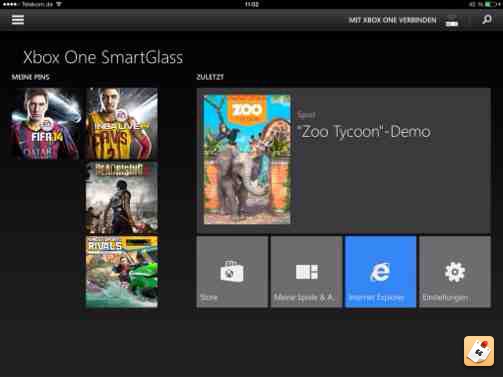Click the search magnifier icon
503x377 pixels.
click(x=487, y=19)
